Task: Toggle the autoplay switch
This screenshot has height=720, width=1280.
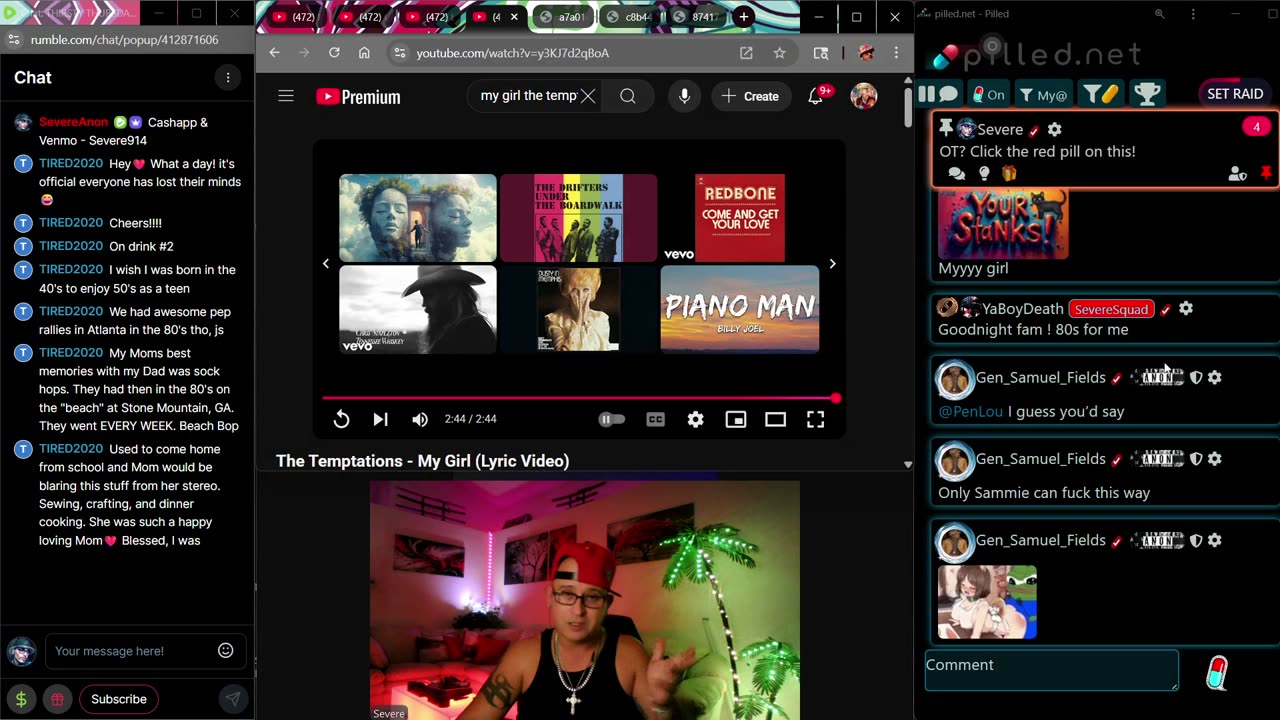Action: click(611, 419)
